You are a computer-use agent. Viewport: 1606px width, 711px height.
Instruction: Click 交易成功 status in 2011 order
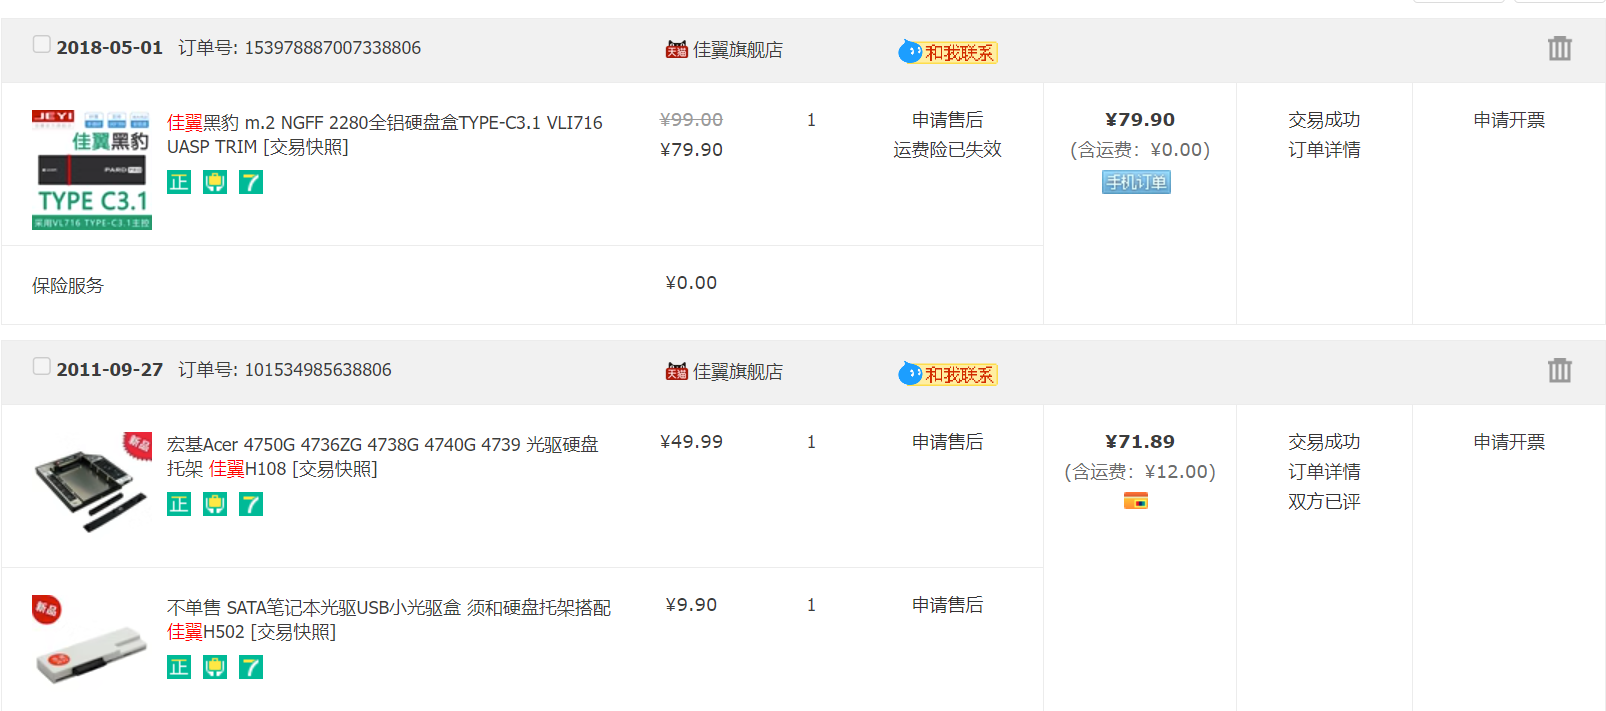tap(1324, 442)
